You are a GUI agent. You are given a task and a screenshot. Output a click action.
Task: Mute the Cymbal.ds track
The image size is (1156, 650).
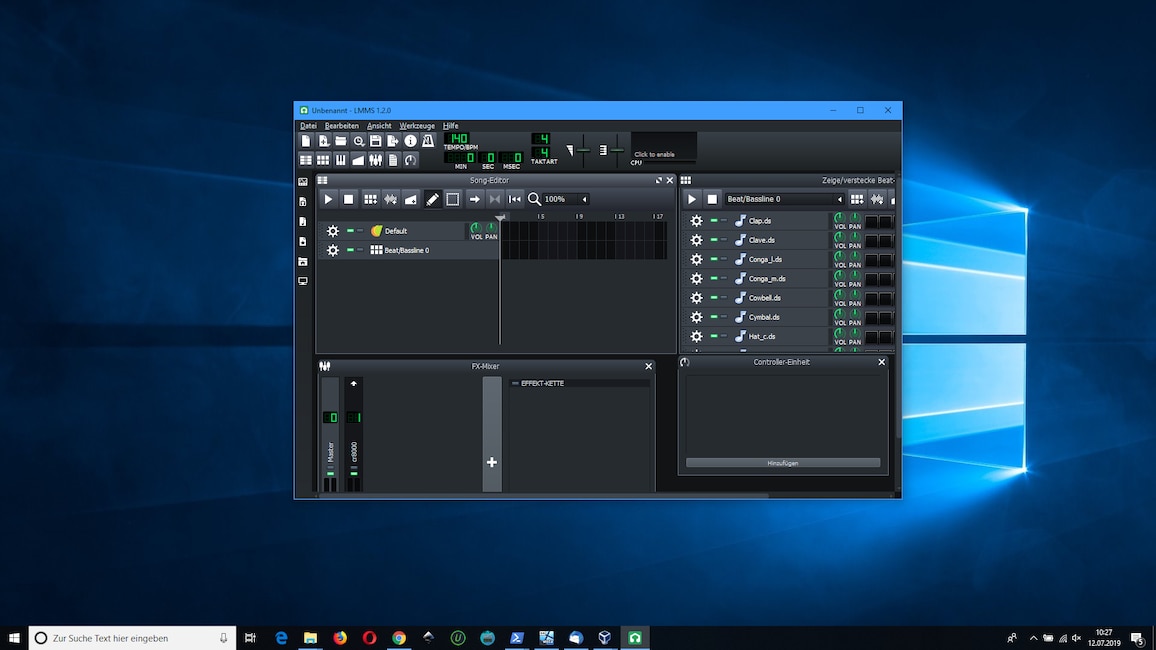[713, 317]
